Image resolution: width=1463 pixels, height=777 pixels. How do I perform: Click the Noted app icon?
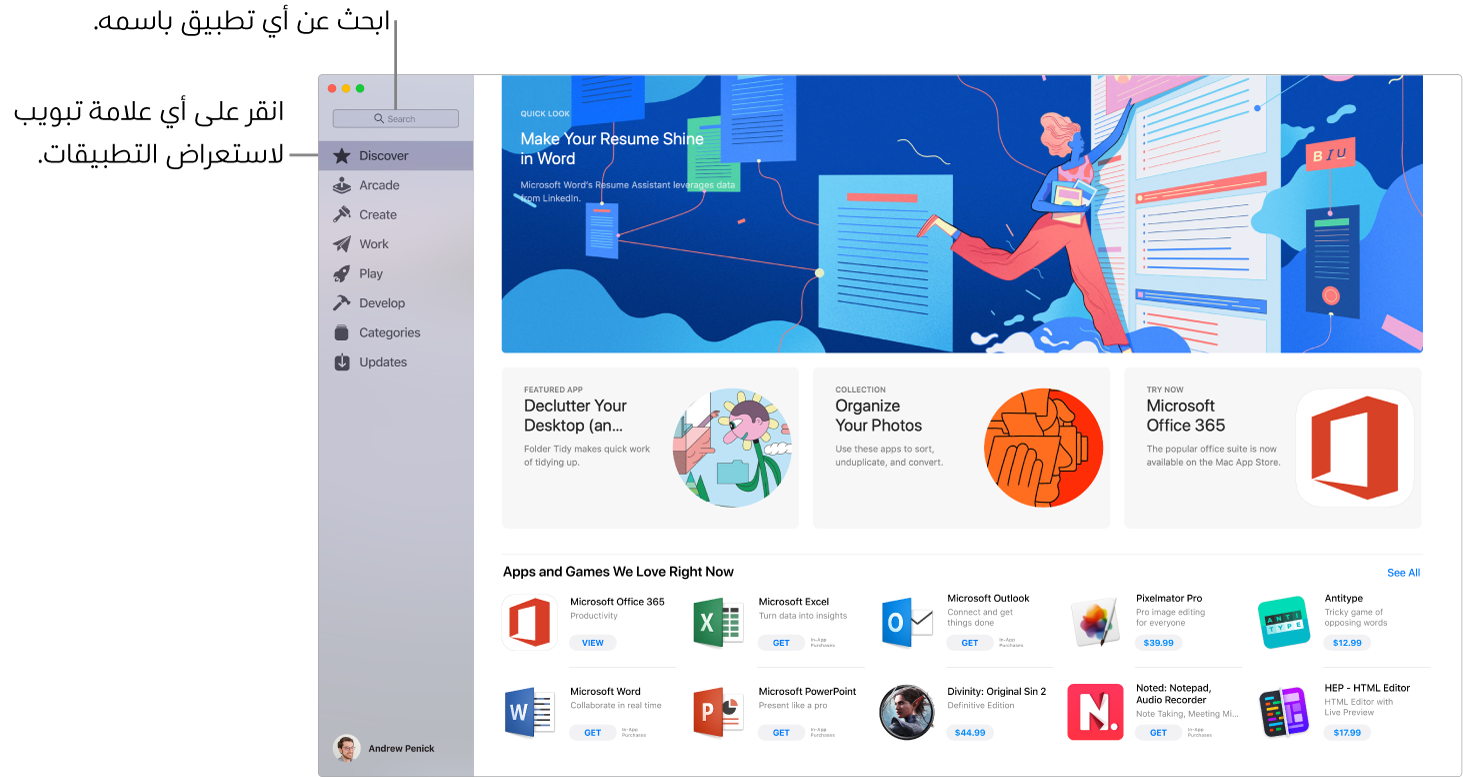click(x=1094, y=712)
